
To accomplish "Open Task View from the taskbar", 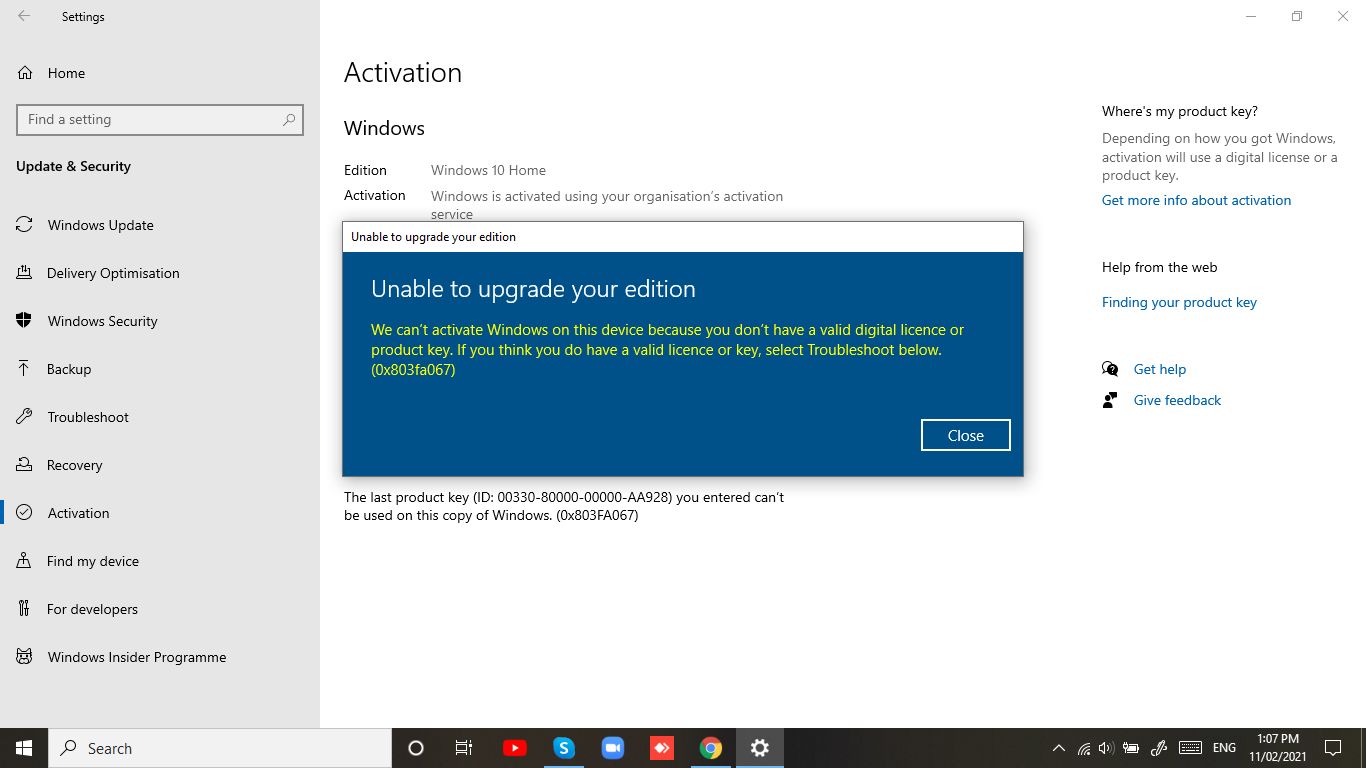I will [464, 748].
